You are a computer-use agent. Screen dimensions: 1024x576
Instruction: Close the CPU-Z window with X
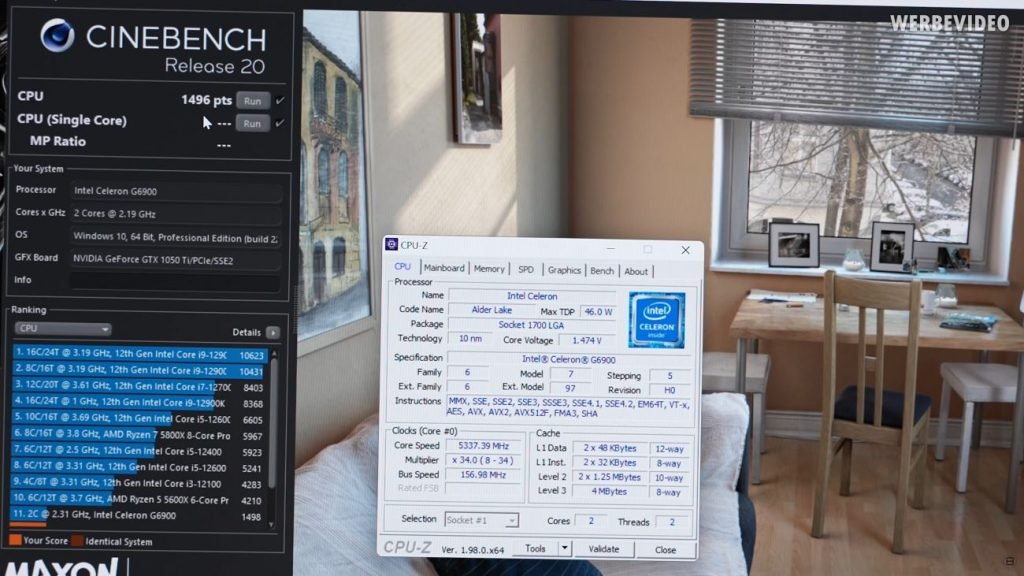tap(685, 250)
